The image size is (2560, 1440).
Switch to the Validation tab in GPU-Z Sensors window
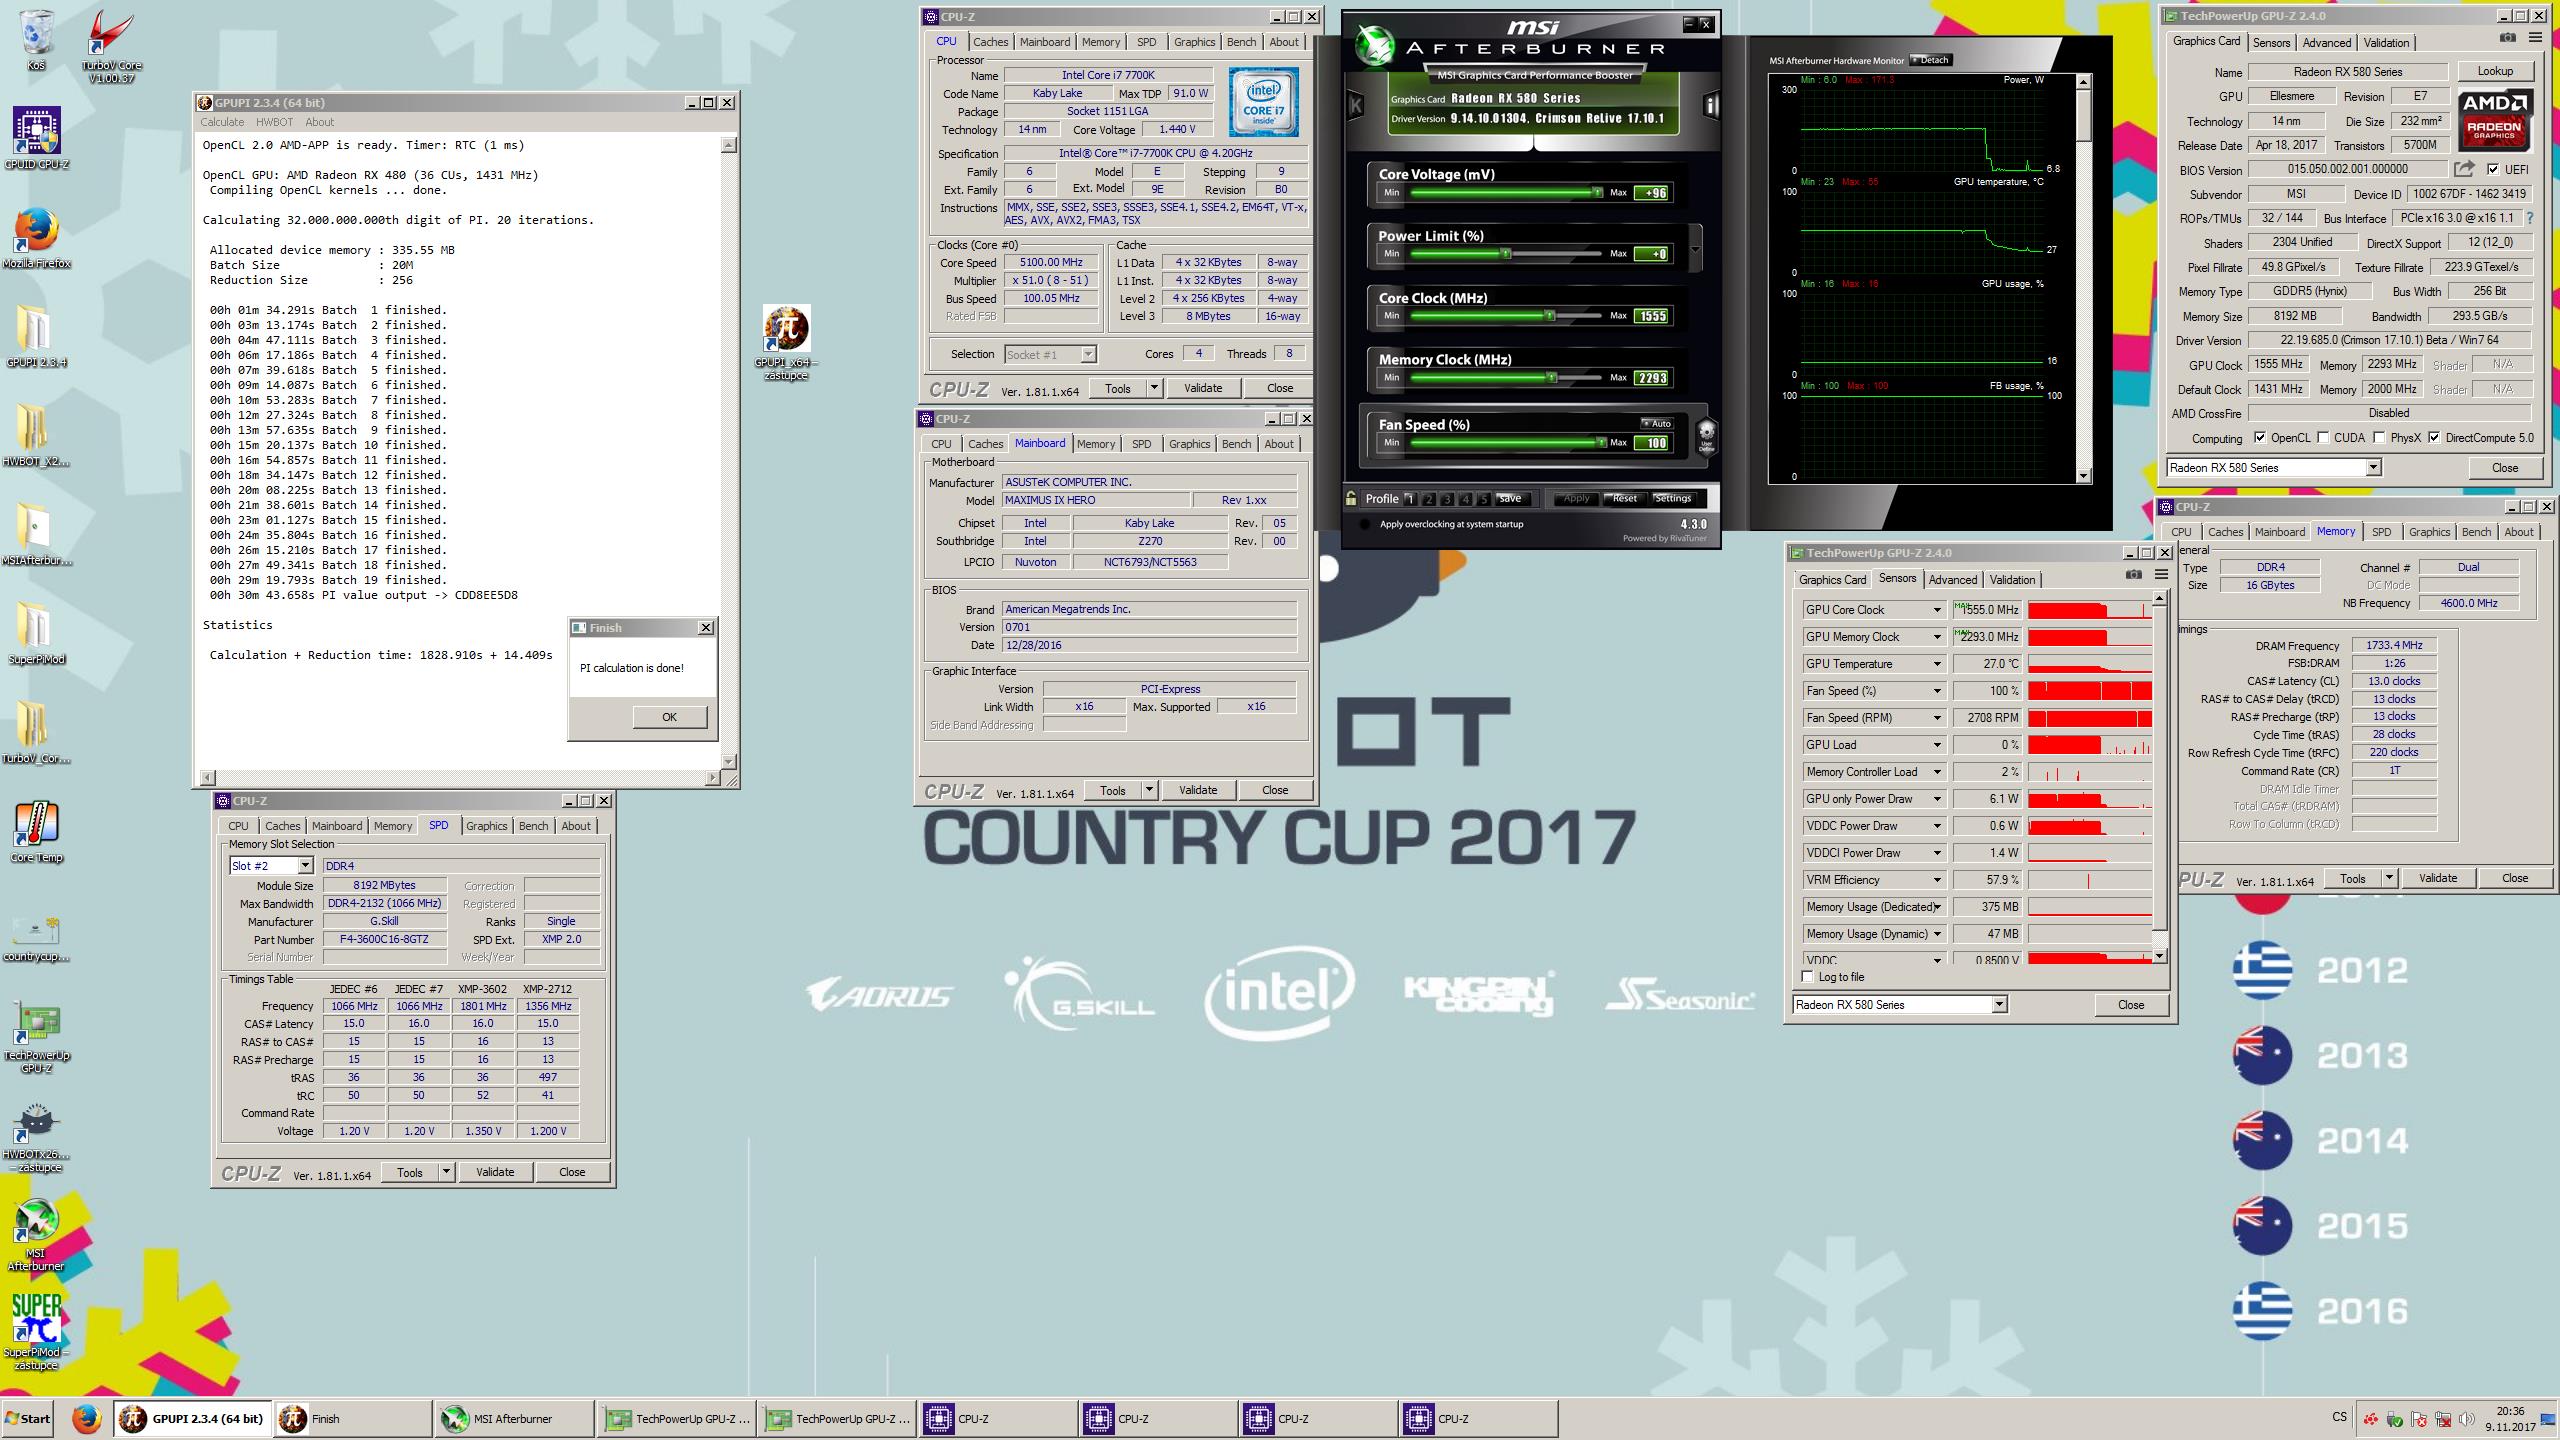(x=2012, y=580)
